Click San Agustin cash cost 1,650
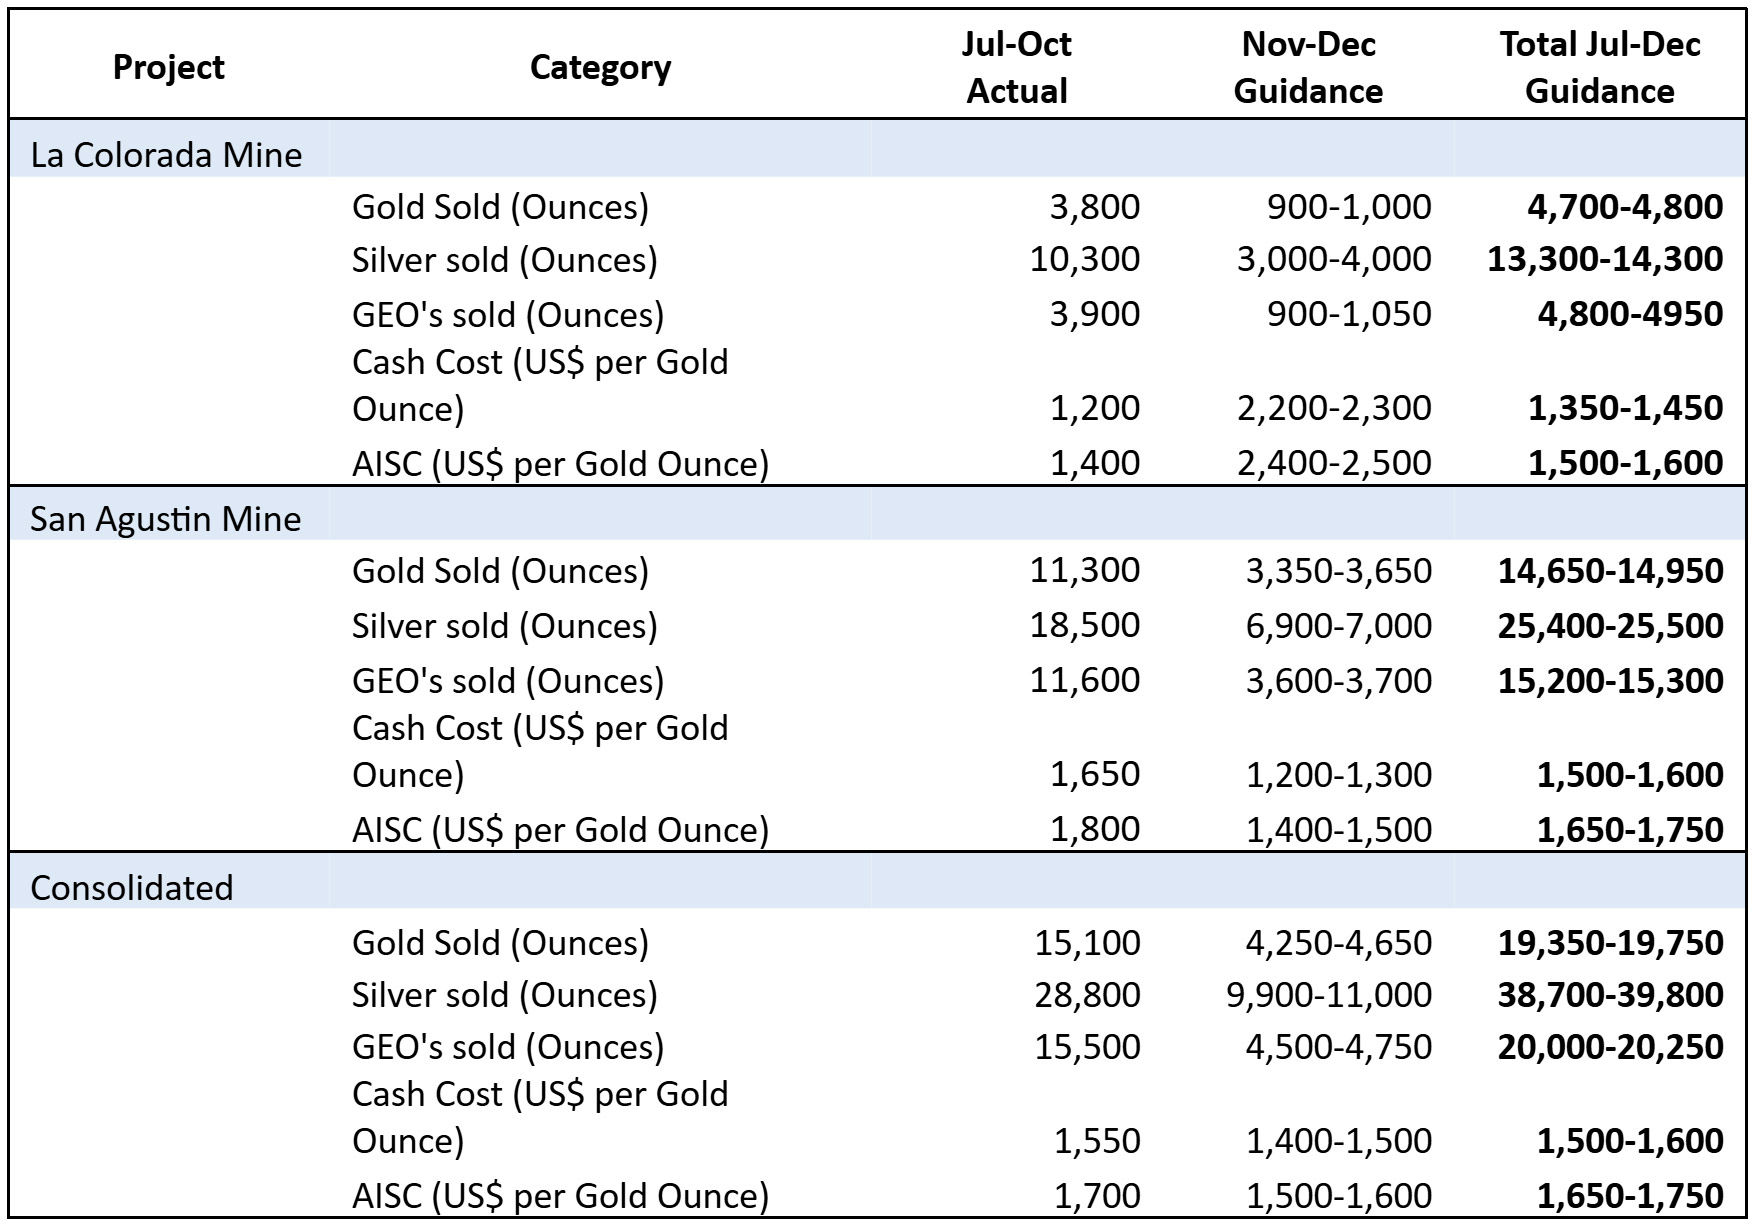 pyautogui.click(x=1095, y=774)
